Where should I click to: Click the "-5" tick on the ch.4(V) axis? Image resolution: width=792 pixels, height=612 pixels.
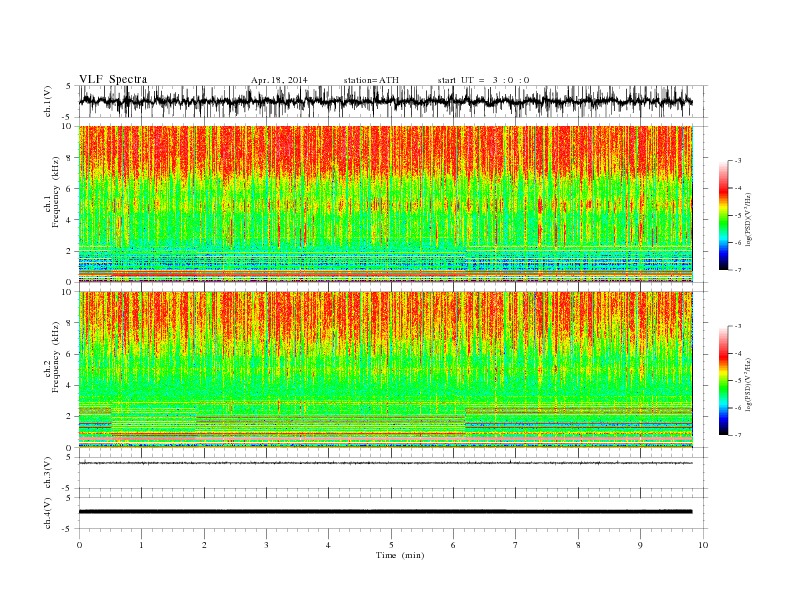pos(68,529)
